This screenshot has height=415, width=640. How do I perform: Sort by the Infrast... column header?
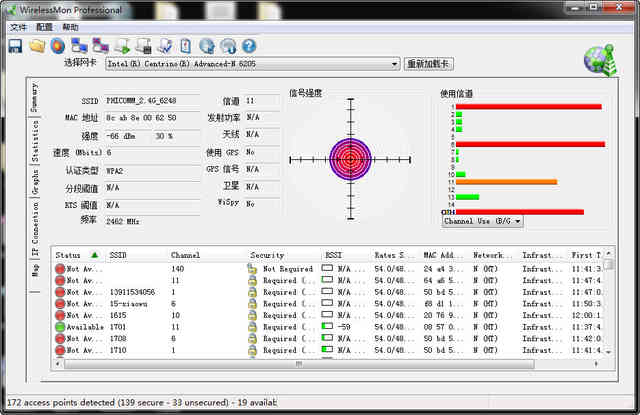[544, 255]
